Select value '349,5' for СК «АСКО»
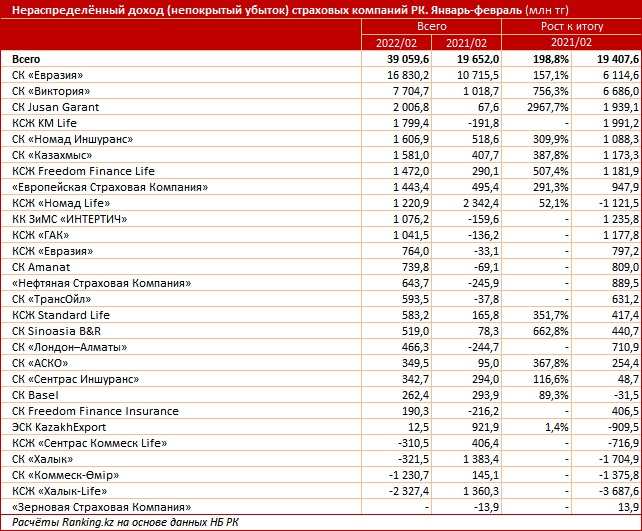The height and width of the screenshot is (531, 642). point(416,363)
